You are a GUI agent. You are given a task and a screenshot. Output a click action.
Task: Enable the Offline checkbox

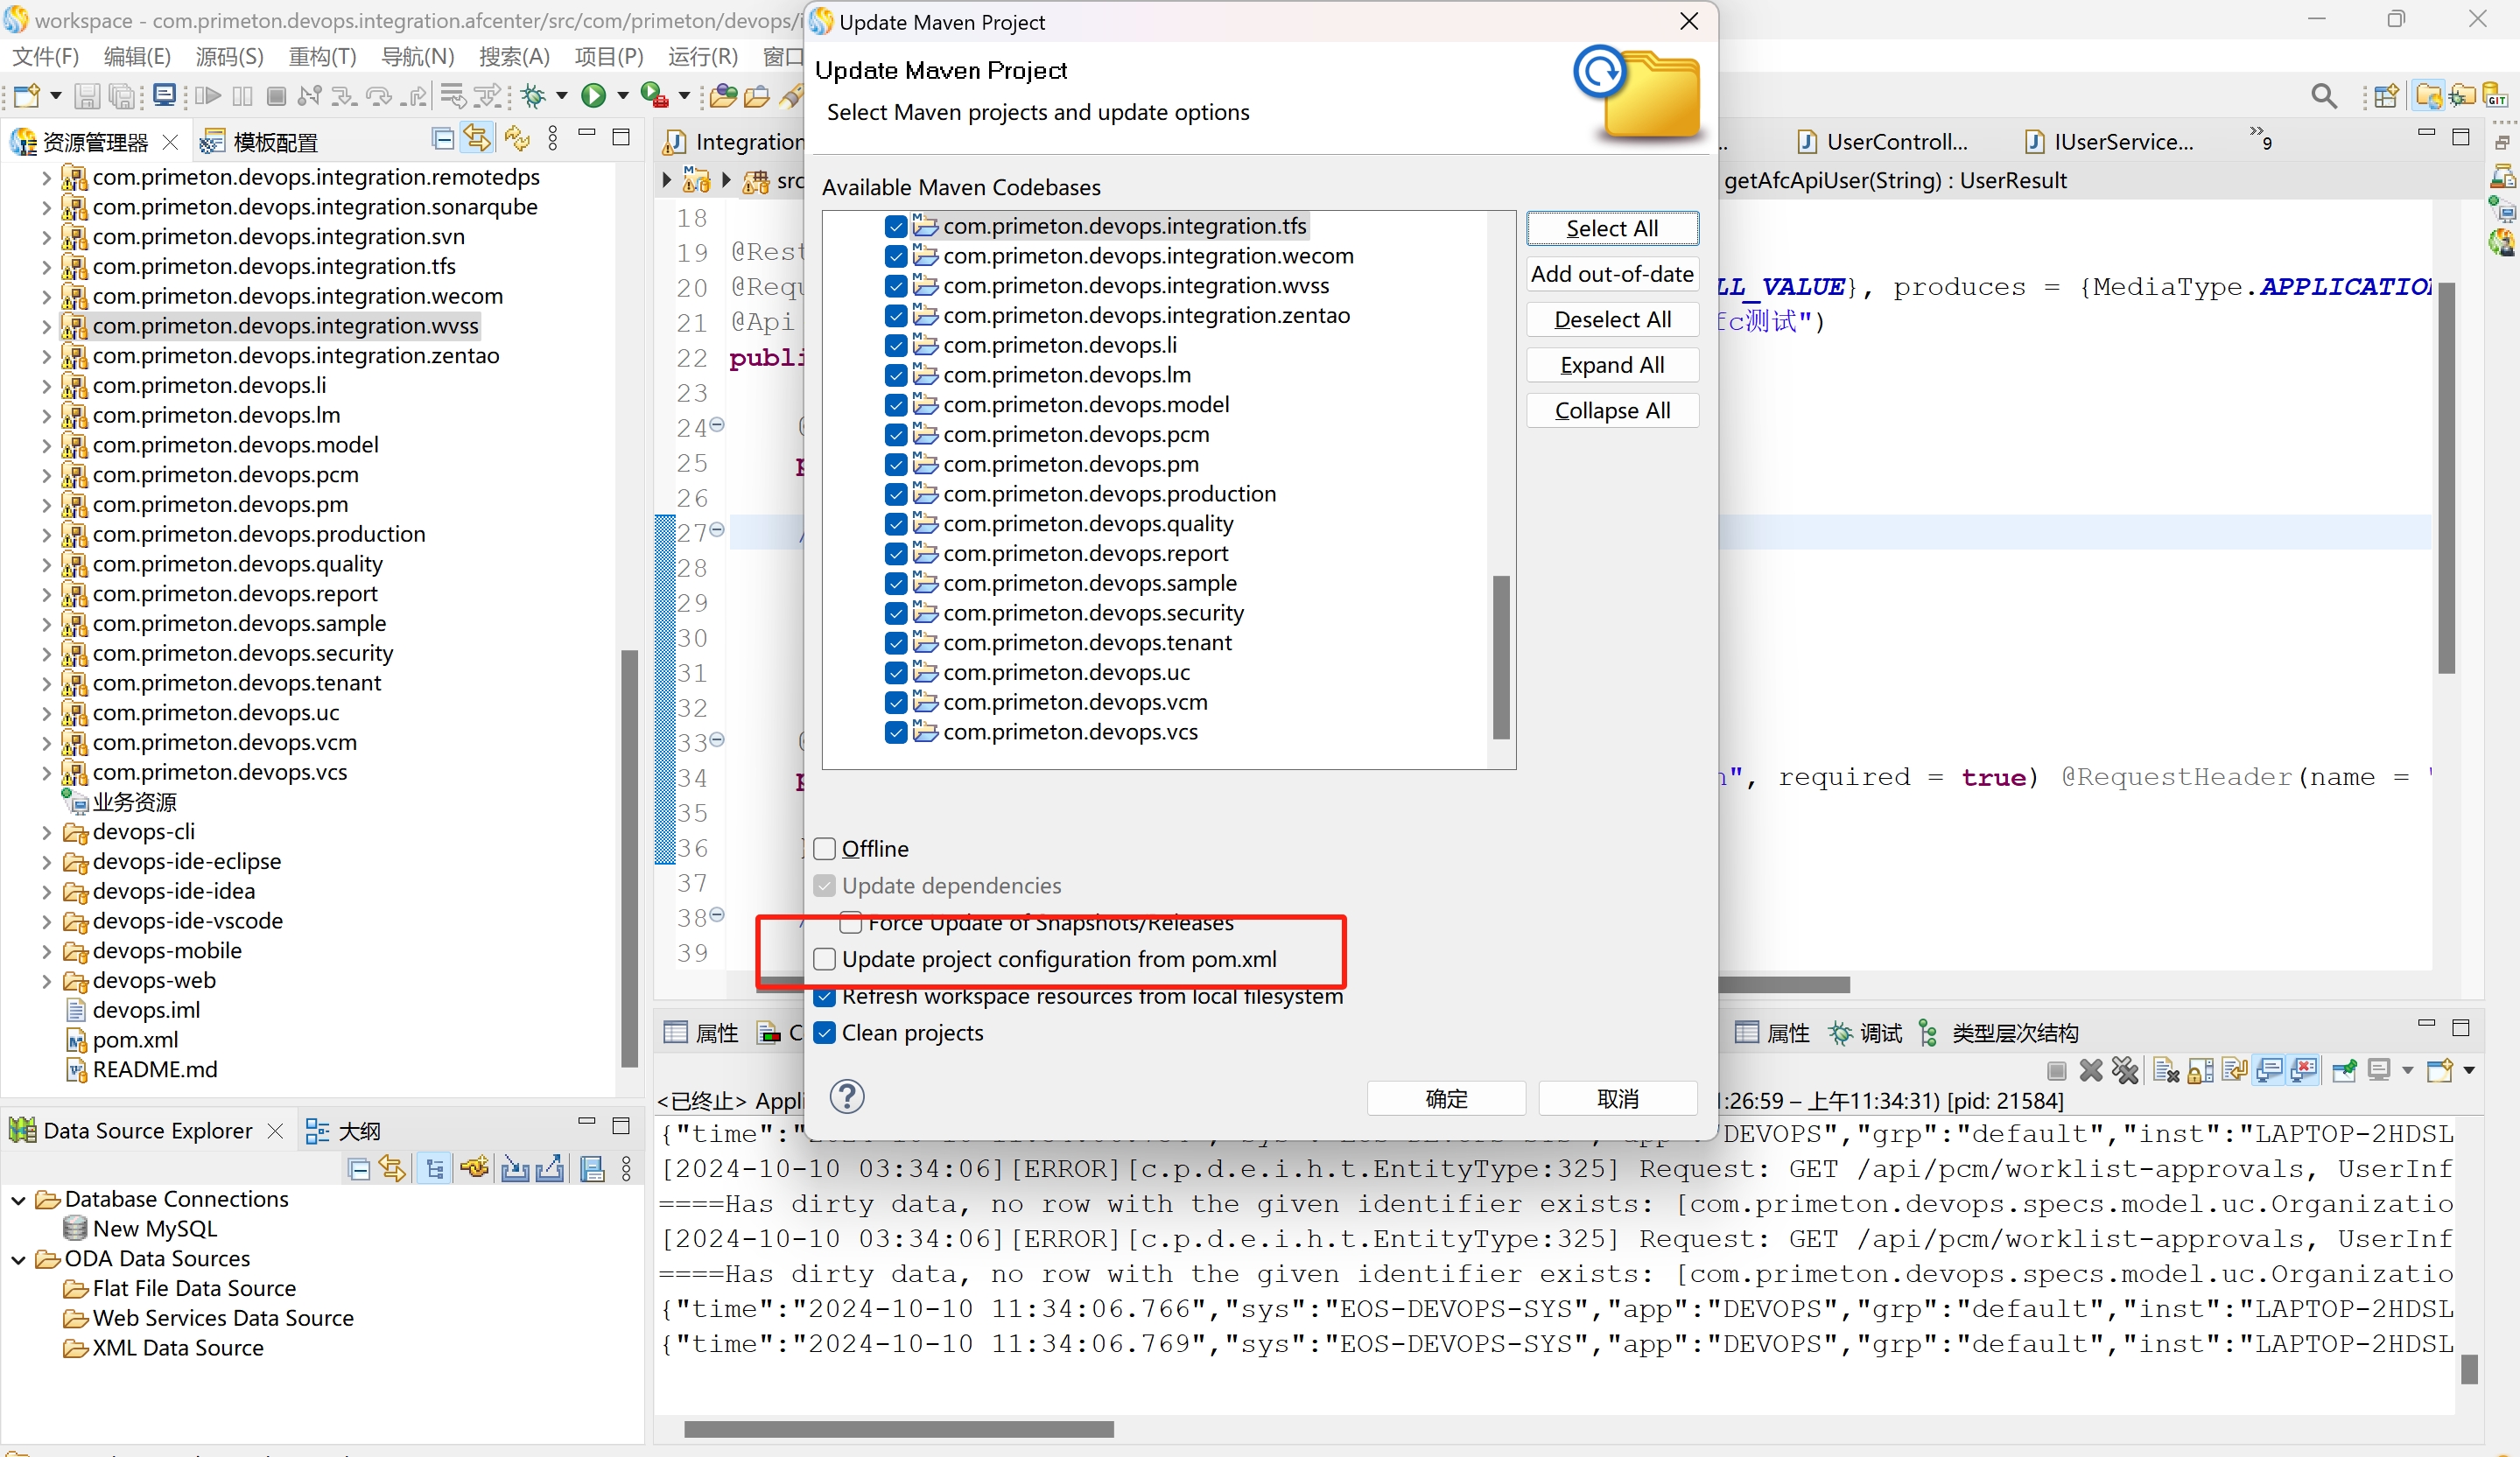point(824,849)
